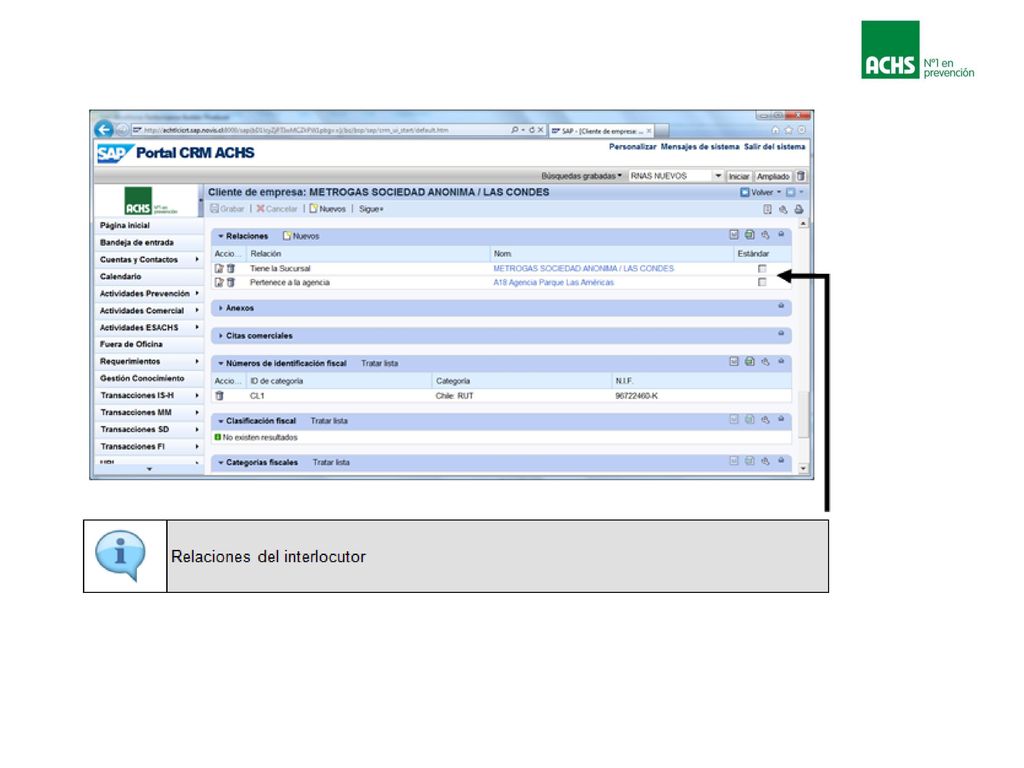
Task: Check Estándar box for Tiene la Sucursal
Action: point(762,268)
